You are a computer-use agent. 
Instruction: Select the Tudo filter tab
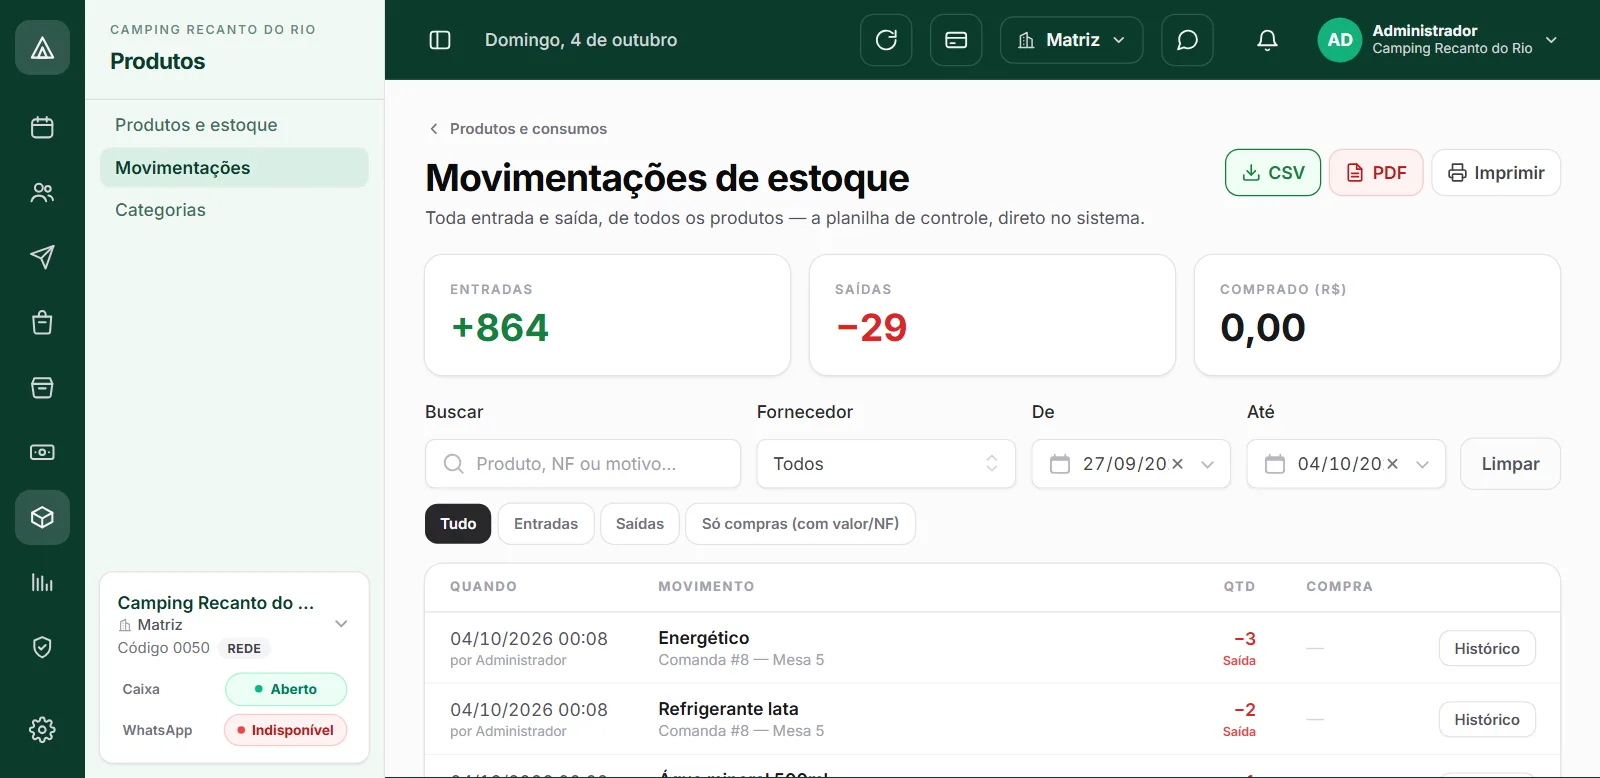coord(458,523)
